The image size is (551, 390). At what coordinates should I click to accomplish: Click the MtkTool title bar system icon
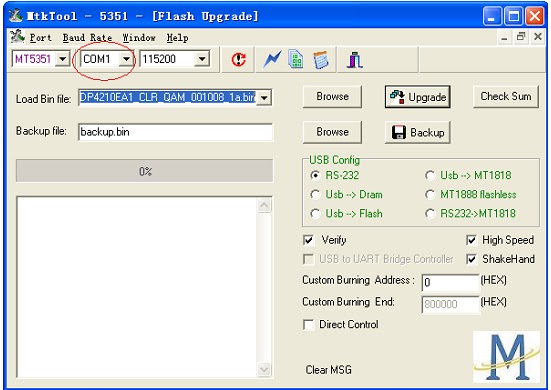pyautogui.click(x=15, y=15)
